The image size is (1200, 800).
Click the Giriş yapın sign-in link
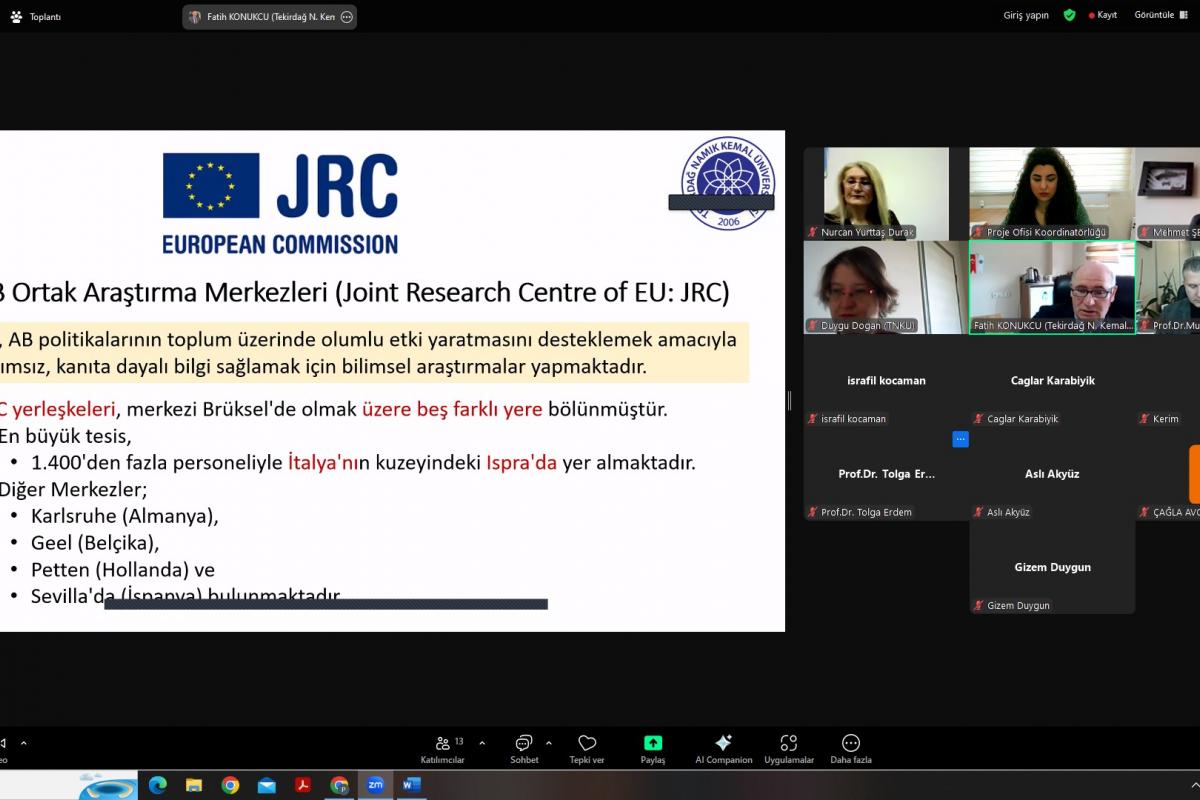click(x=1026, y=15)
